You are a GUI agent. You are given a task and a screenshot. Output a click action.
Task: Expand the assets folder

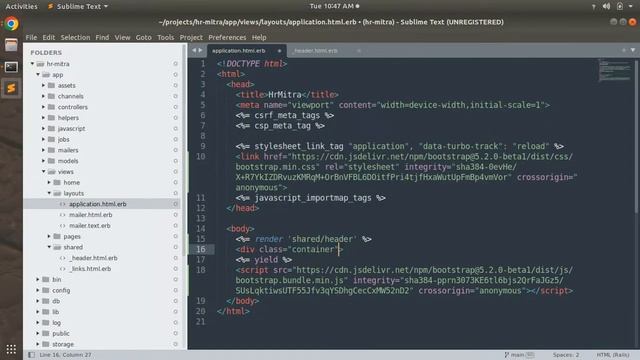[43, 85]
